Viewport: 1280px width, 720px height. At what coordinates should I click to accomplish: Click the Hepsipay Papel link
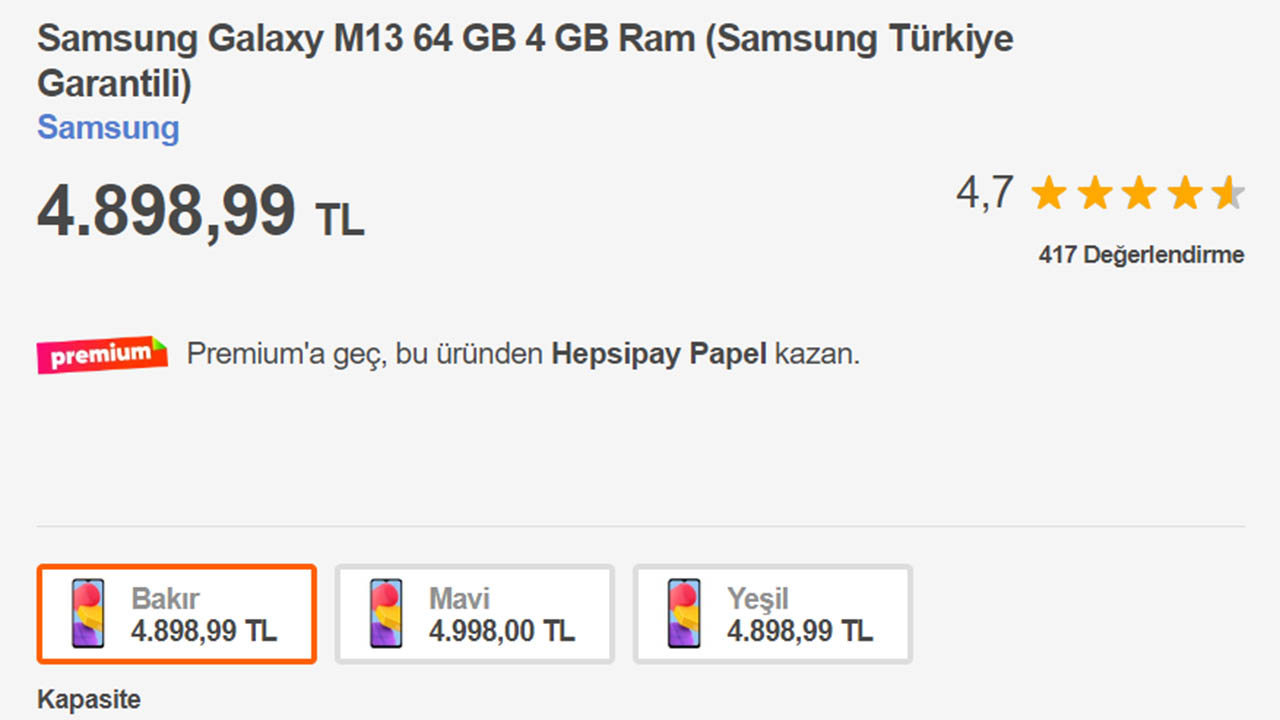[657, 353]
